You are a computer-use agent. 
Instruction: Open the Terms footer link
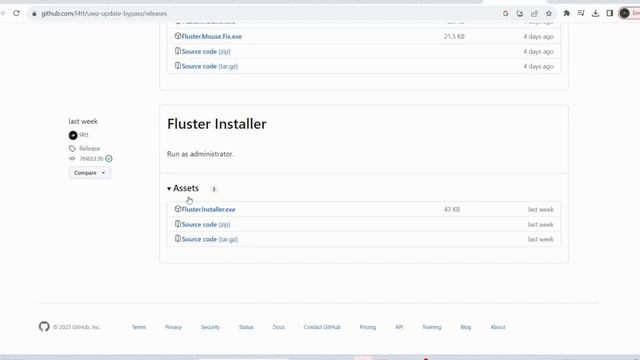[x=139, y=327]
